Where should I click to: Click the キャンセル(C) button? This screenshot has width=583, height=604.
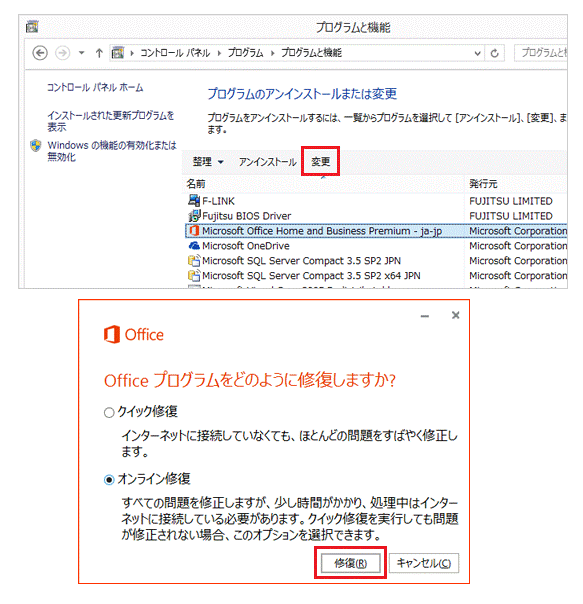tap(424, 563)
